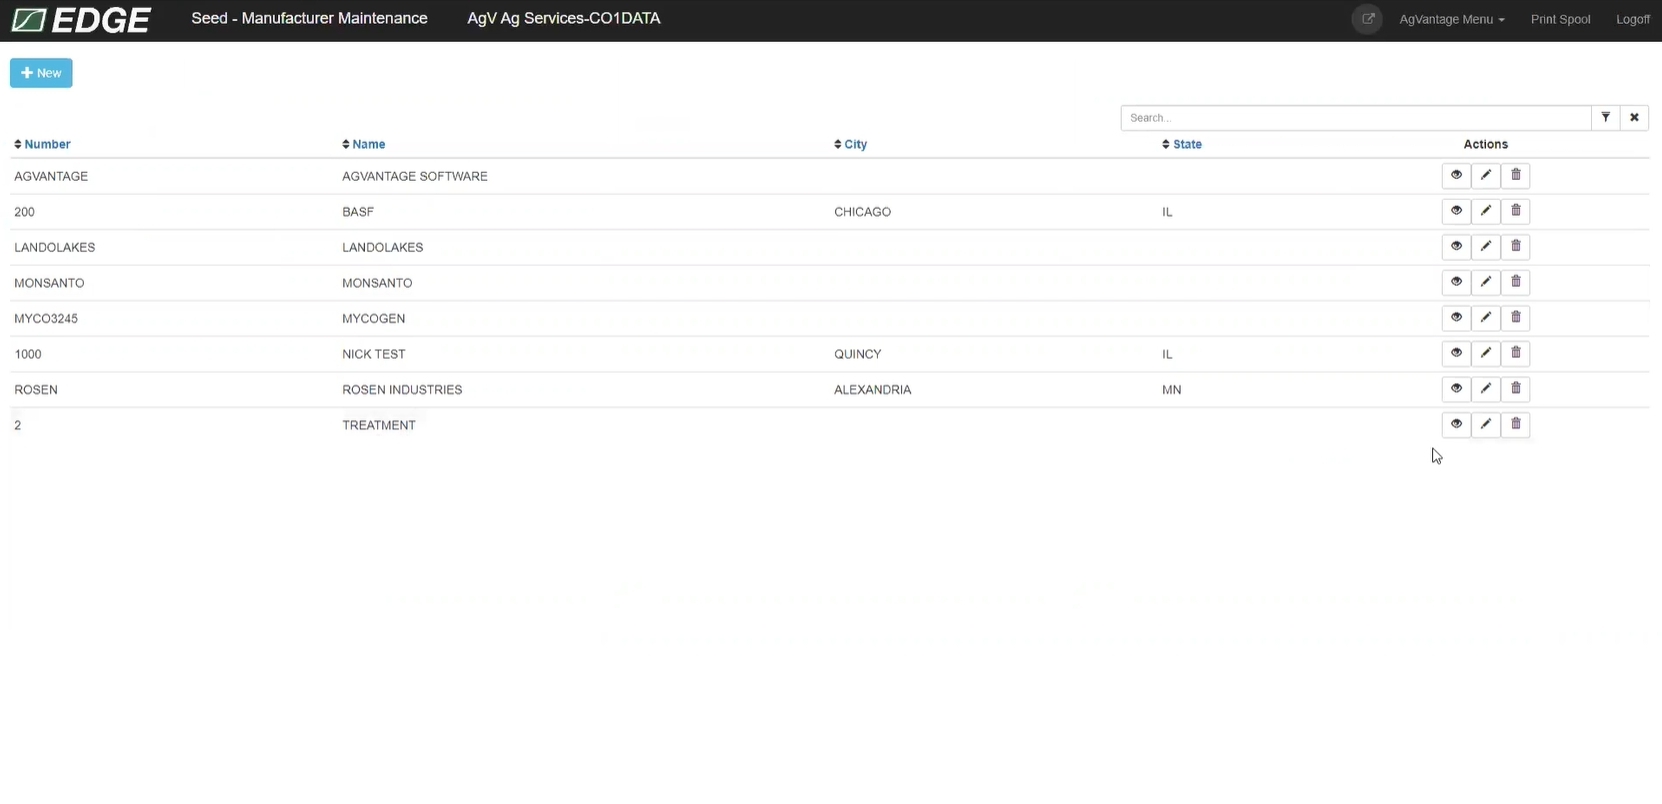The width and height of the screenshot is (1662, 804).
Task: Select the ALEXANDRIA city cell
Action: click(x=873, y=390)
